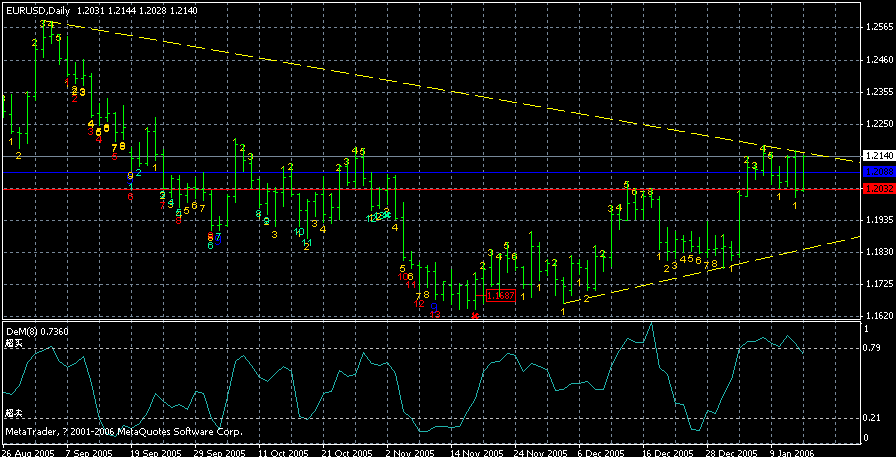The width and height of the screenshot is (896, 457).
Task: Click the 14 Nov 2005 date label
Action: [x=474, y=451]
